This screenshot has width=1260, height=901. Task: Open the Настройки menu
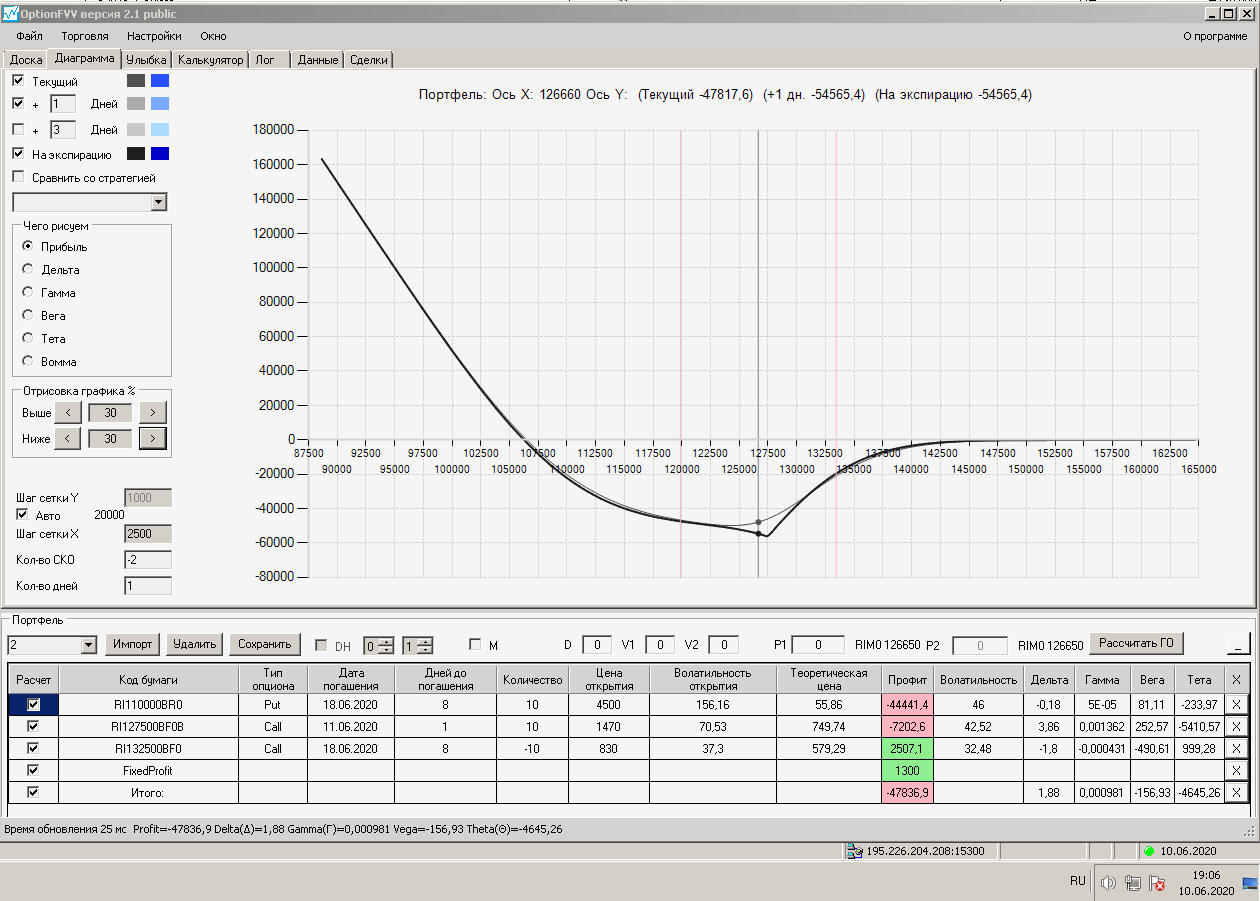154,36
